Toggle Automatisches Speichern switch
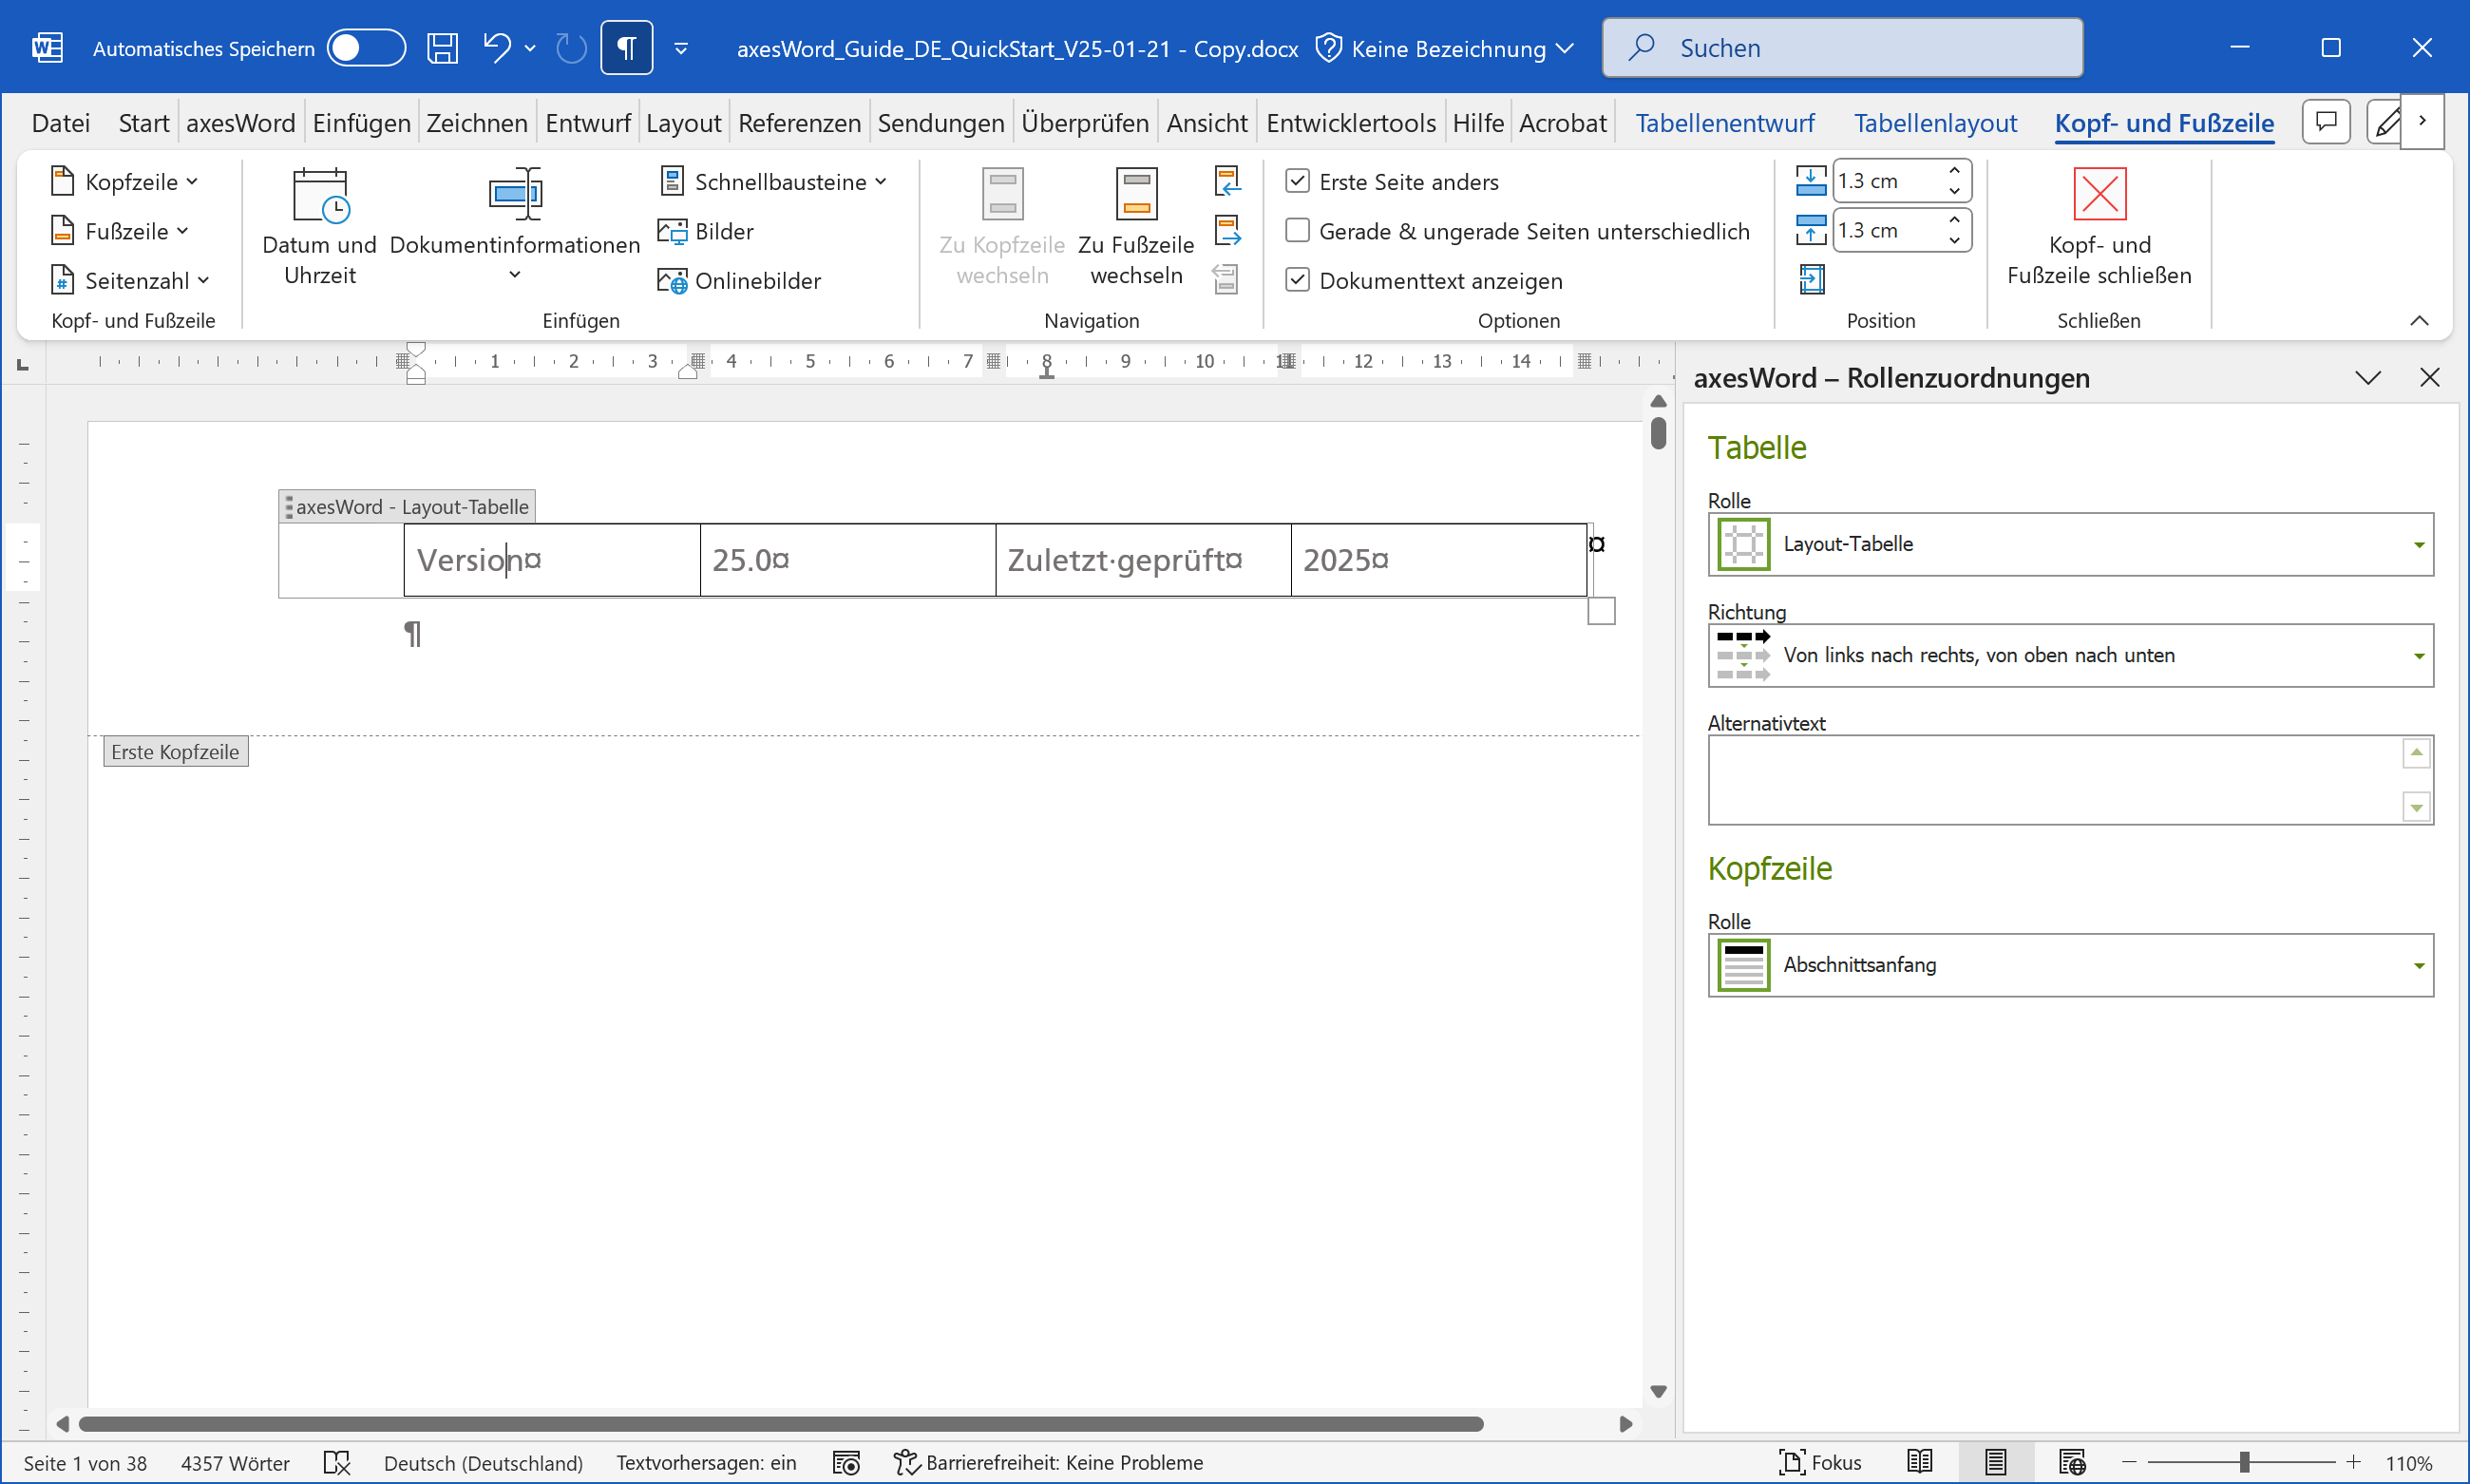 [366, 48]
